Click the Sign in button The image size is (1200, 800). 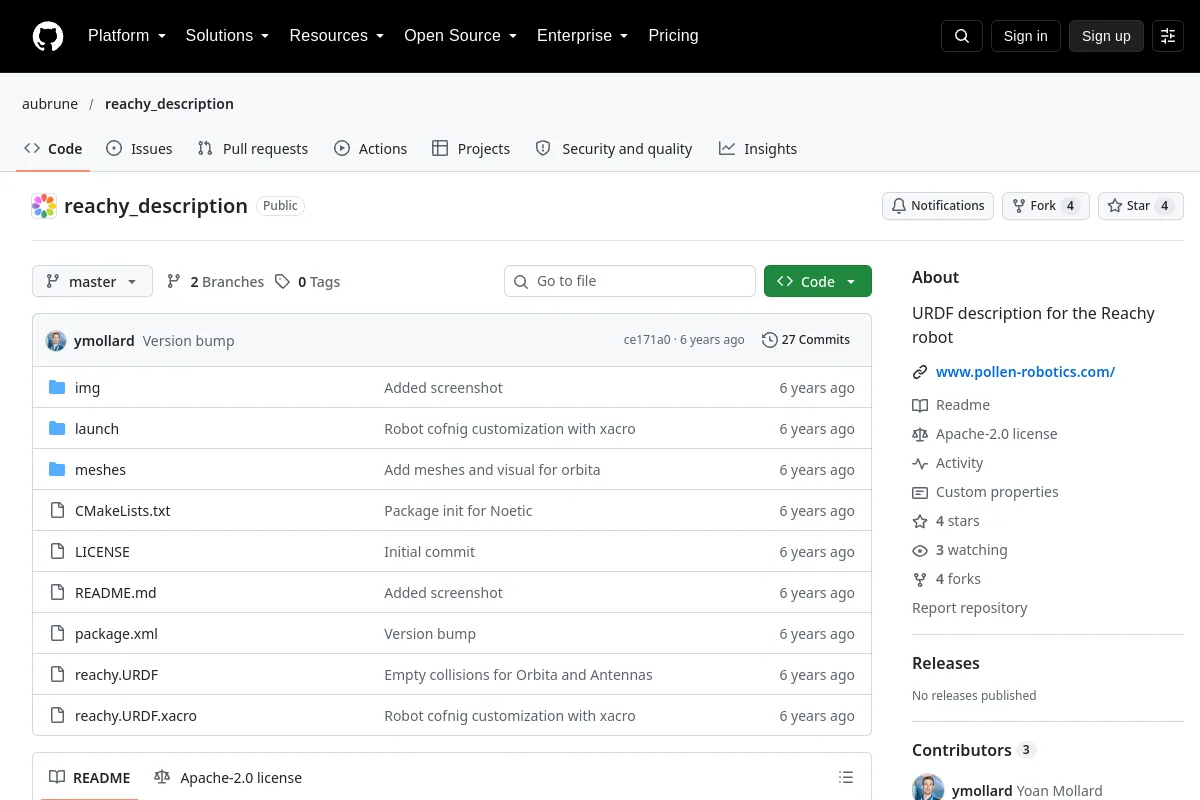(1025, 36)
